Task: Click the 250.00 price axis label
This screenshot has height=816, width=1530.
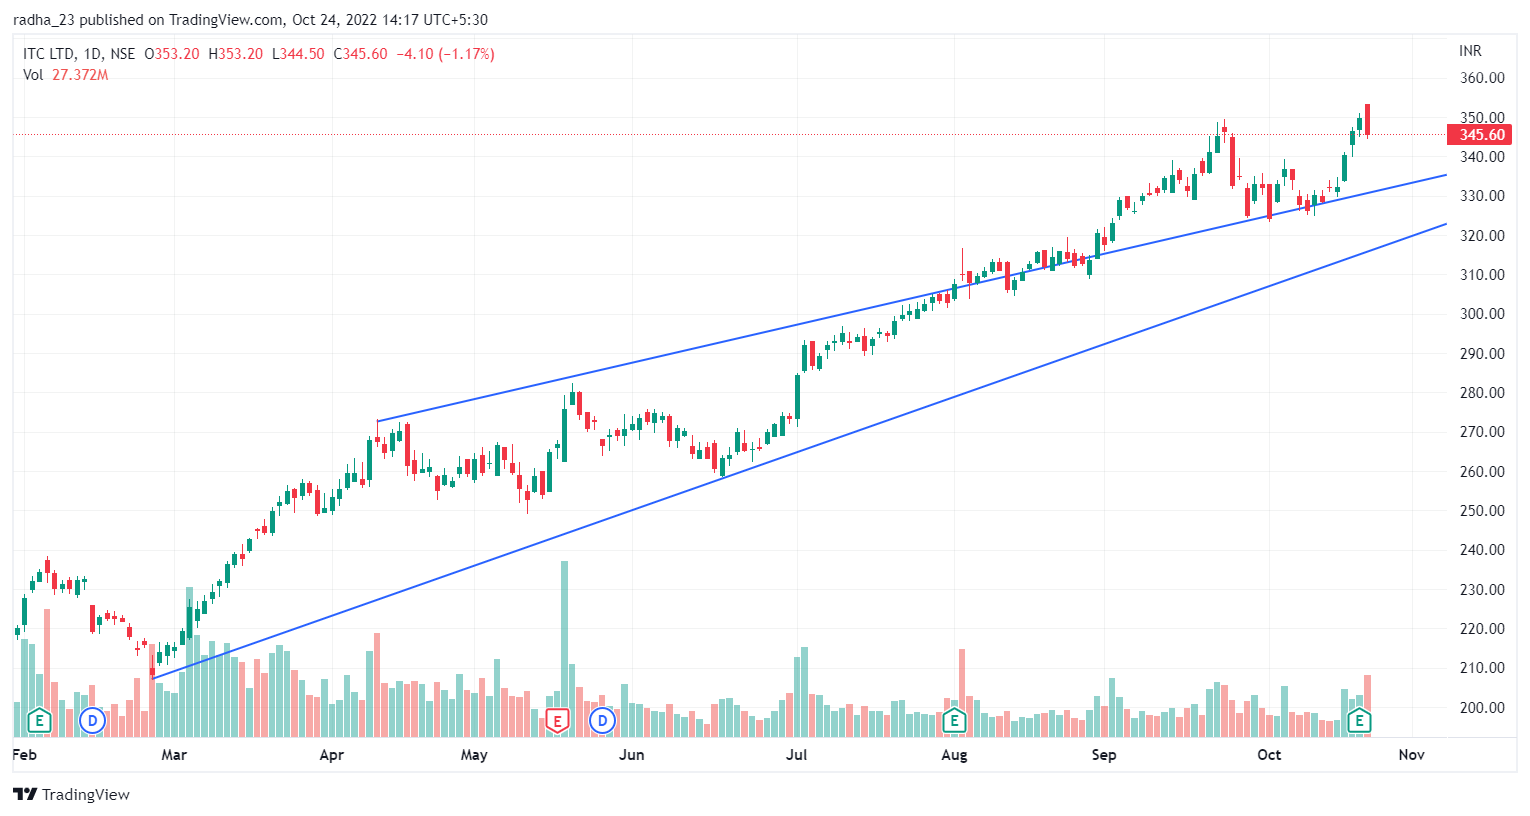Action: 1482,510
